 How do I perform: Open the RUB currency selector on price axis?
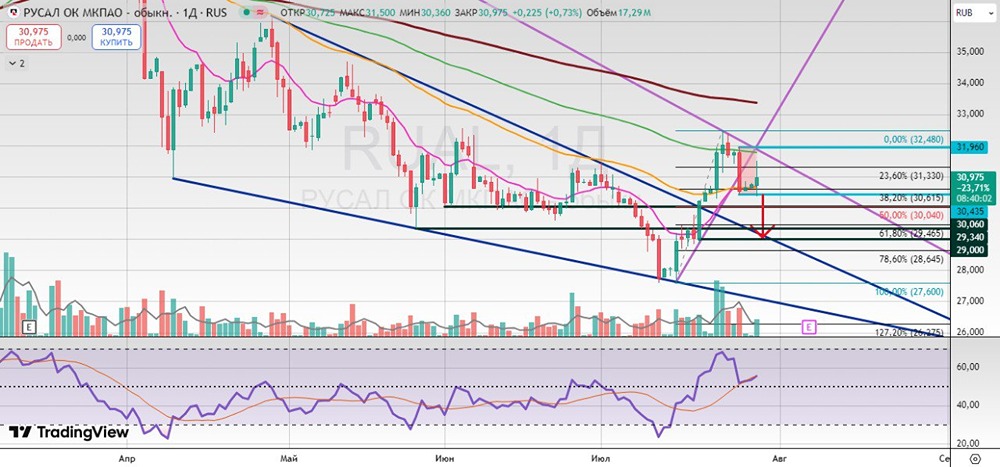974,13
